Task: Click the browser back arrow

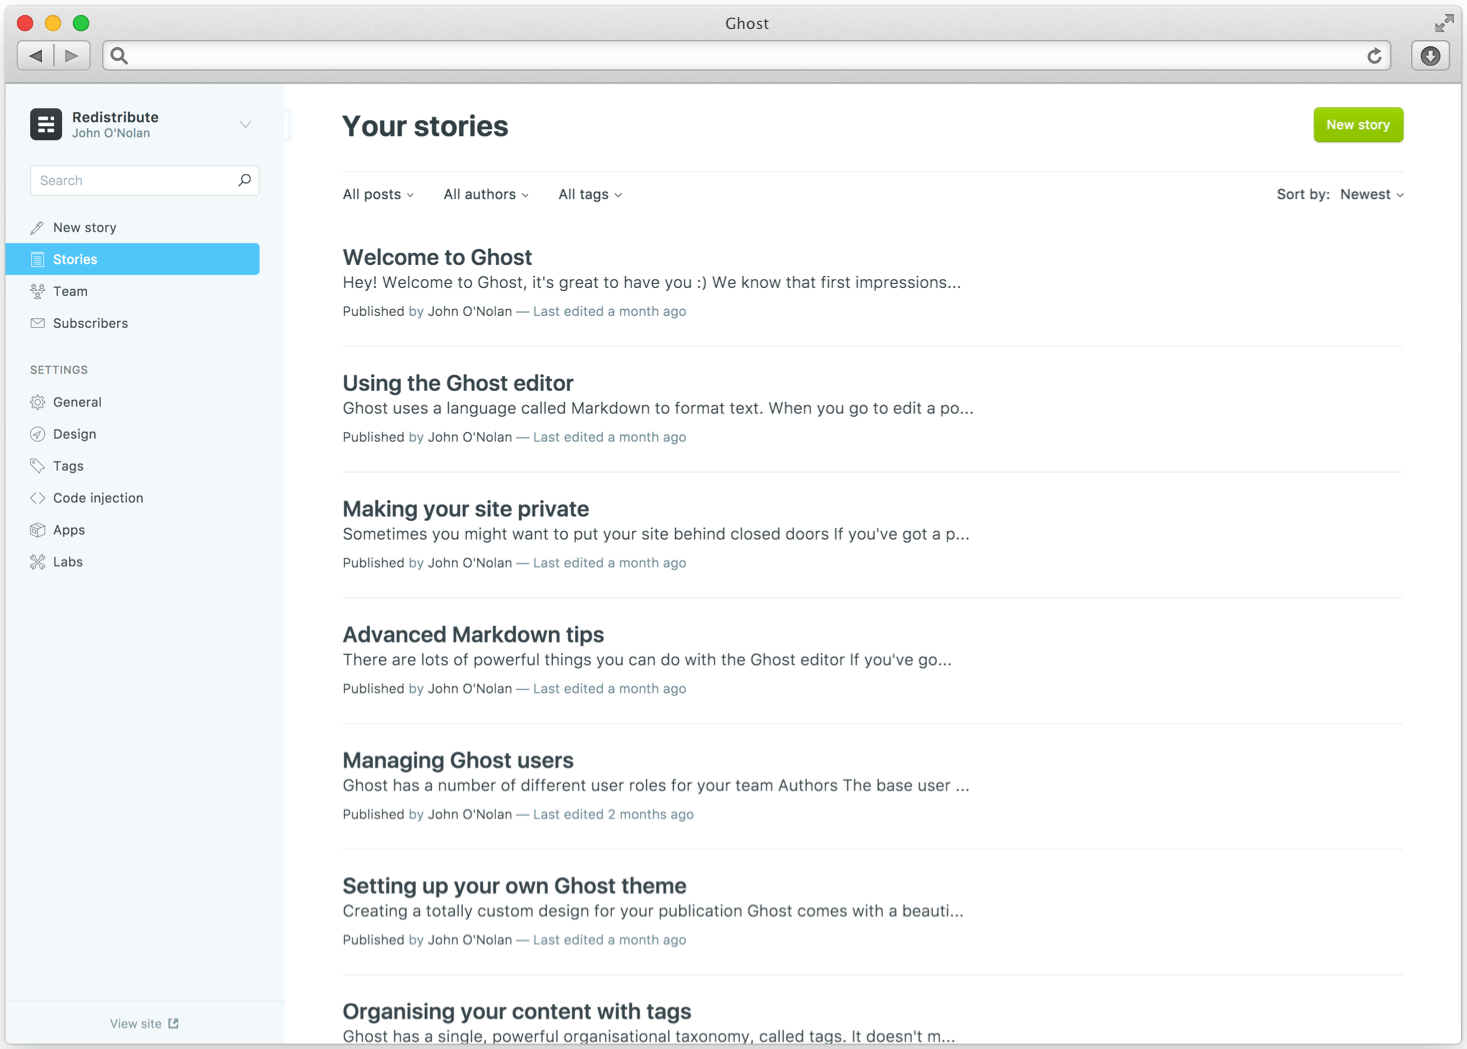Action: pyautogui.click(x=36, y=56)
